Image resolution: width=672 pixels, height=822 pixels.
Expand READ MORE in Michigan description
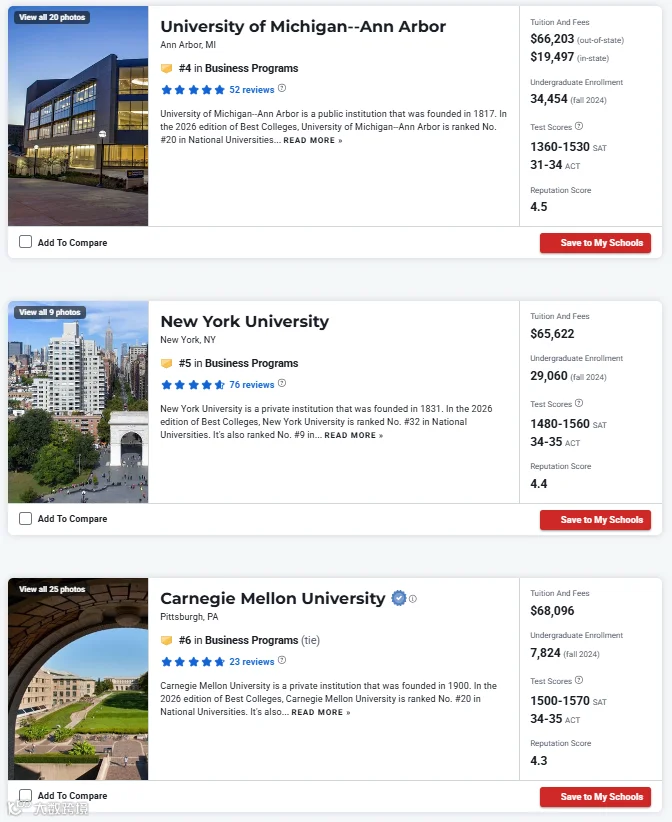[x=313, y=140]
